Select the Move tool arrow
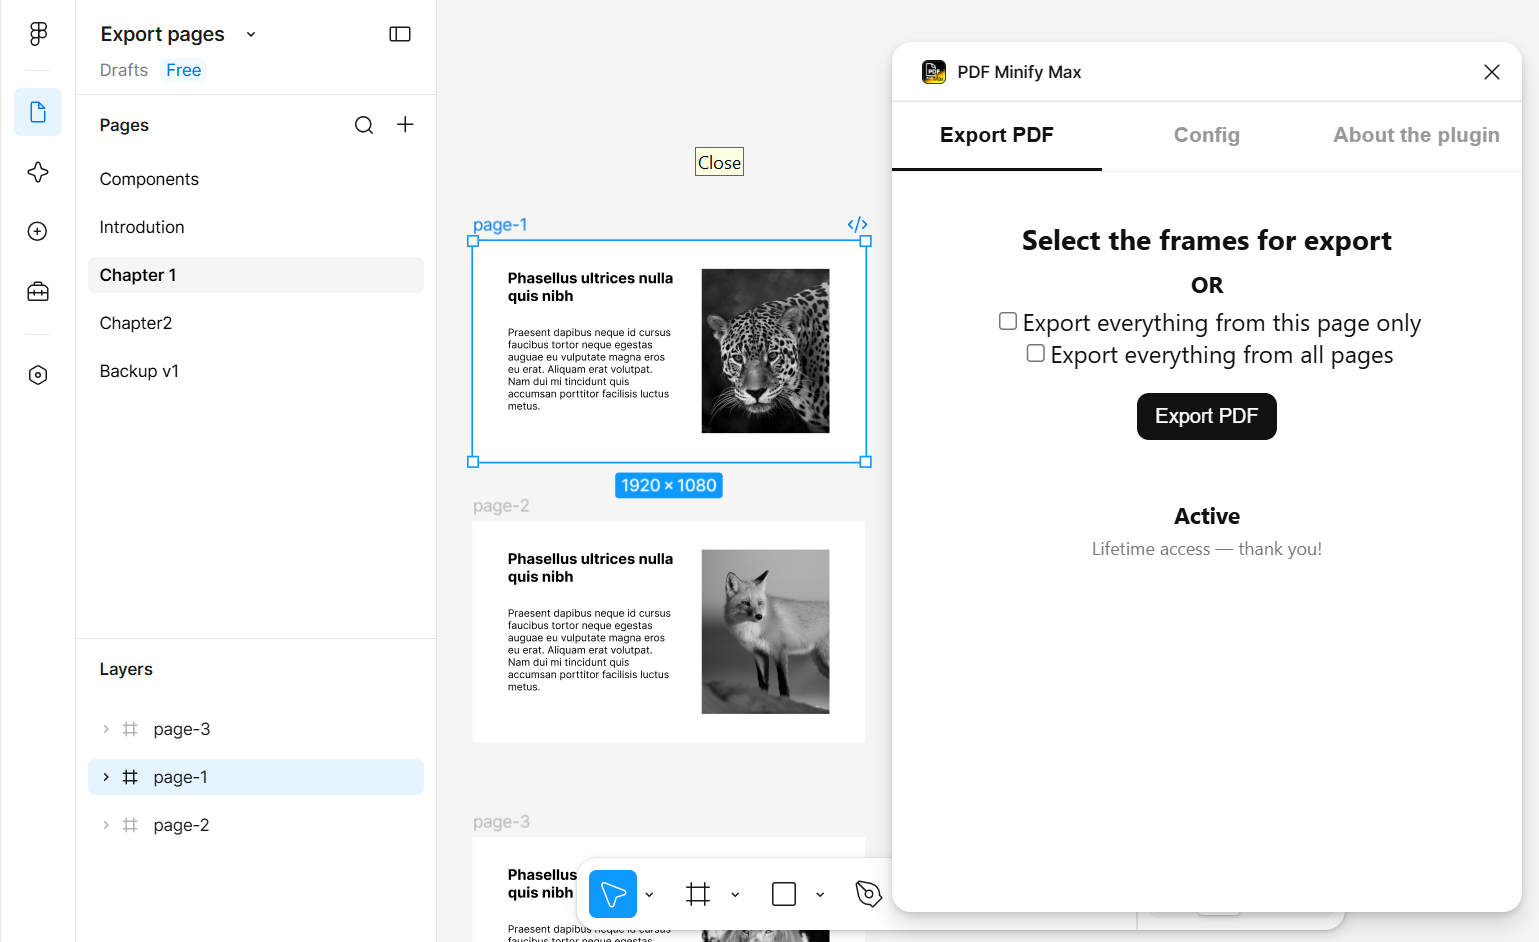This screenshot has height=942, width=1539. coord(613,894)
